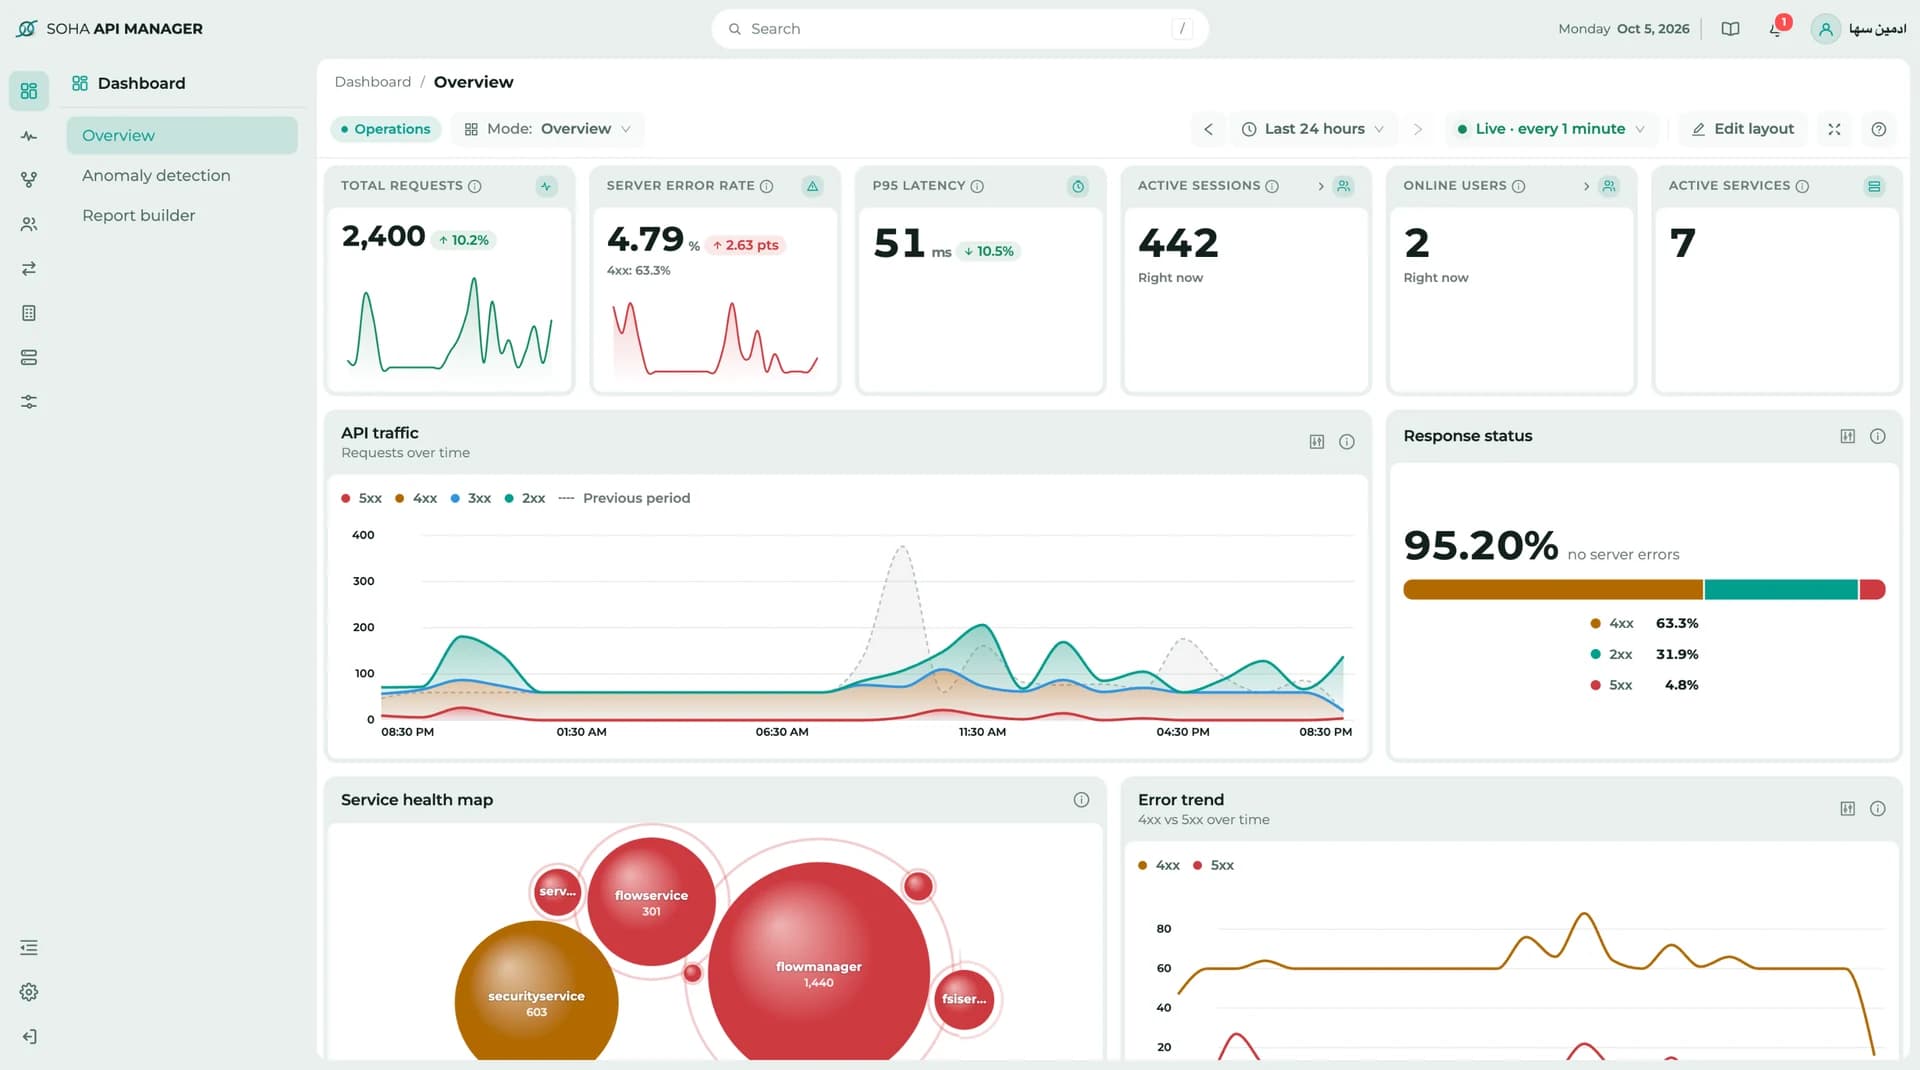
Task: Select Report builder menu item
Action: (x=182, y=216)
